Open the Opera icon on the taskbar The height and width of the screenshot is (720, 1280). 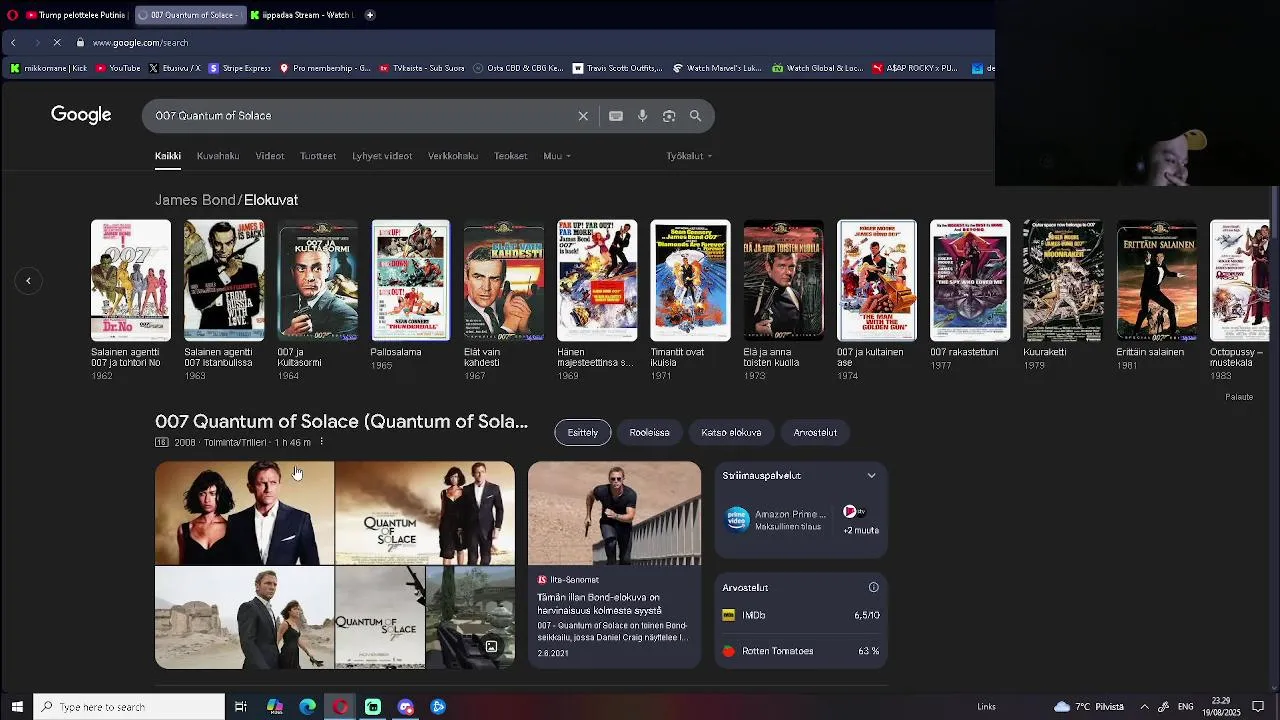tap(340, 707)
